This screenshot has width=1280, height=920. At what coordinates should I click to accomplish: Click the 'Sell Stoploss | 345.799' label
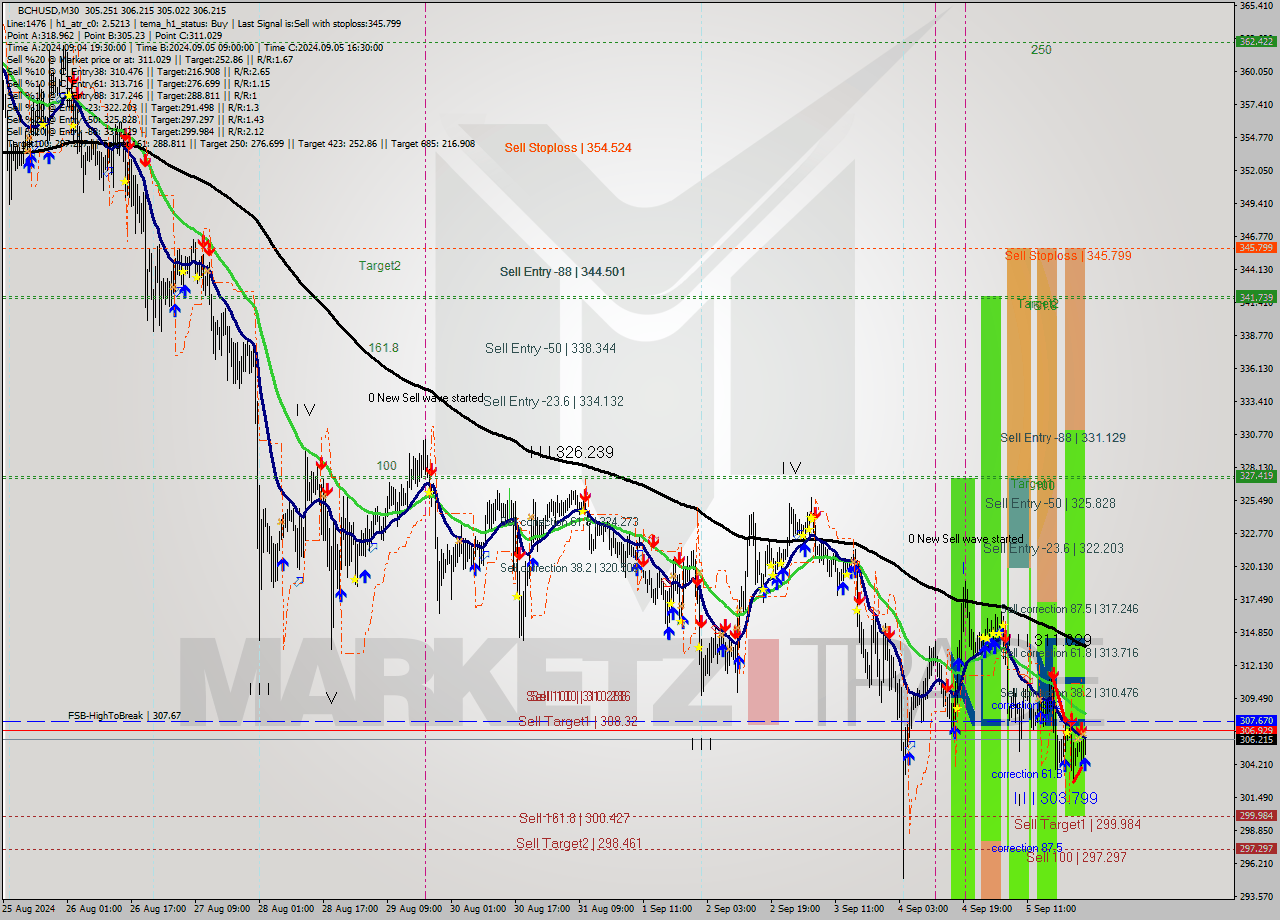pos(1068,256)
